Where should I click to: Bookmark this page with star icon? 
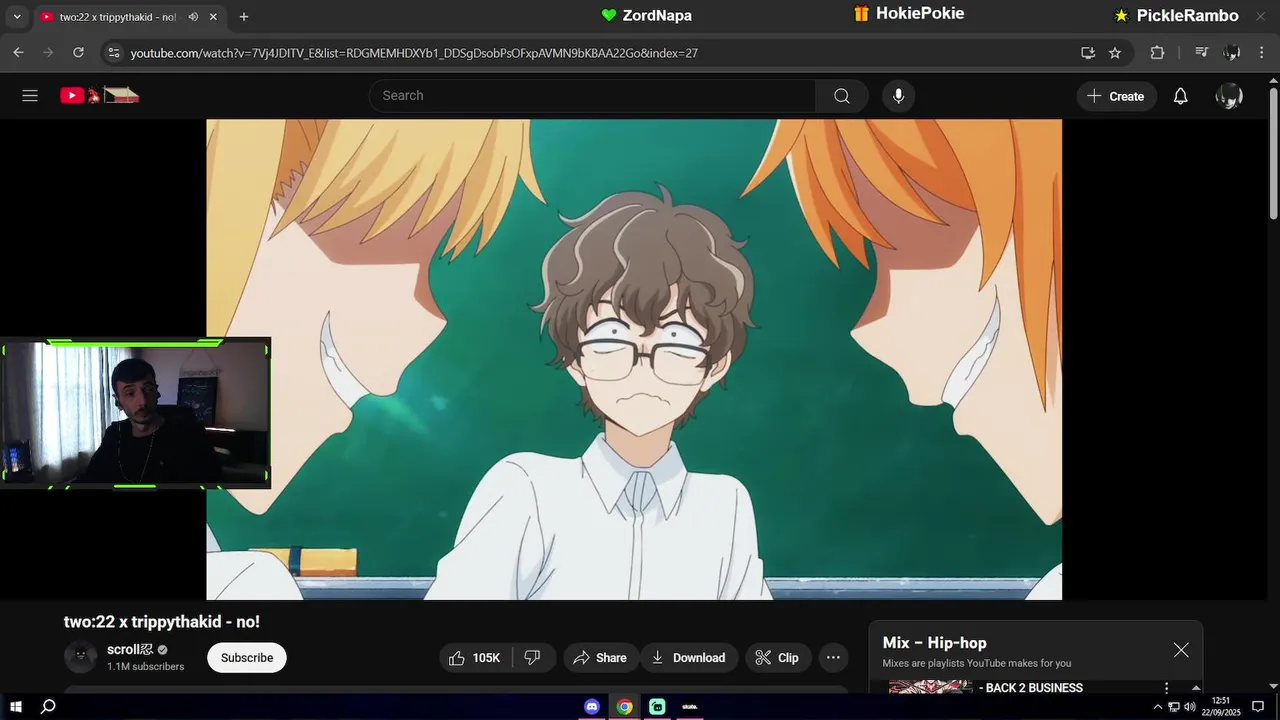(x=1115, y=53)
